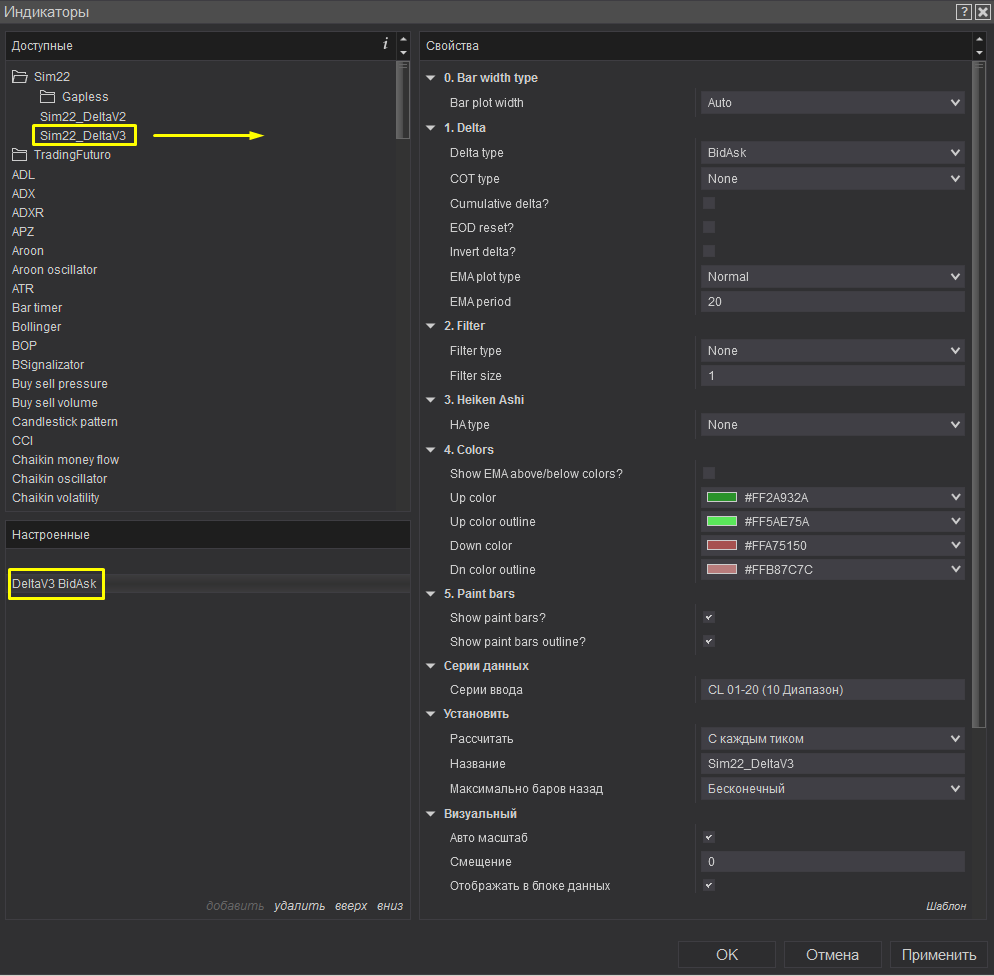The width and height of the screenshot is (994, 976).
Task: Open the Delta type dropdown
Action: (x=832, y=153)
